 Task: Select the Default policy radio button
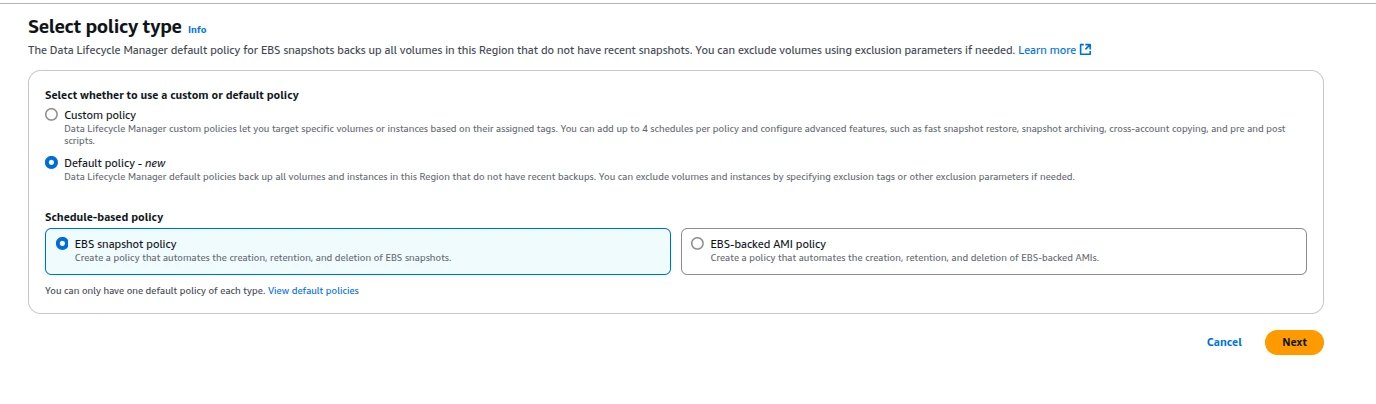pyautogui.click(x=51, y=163)
